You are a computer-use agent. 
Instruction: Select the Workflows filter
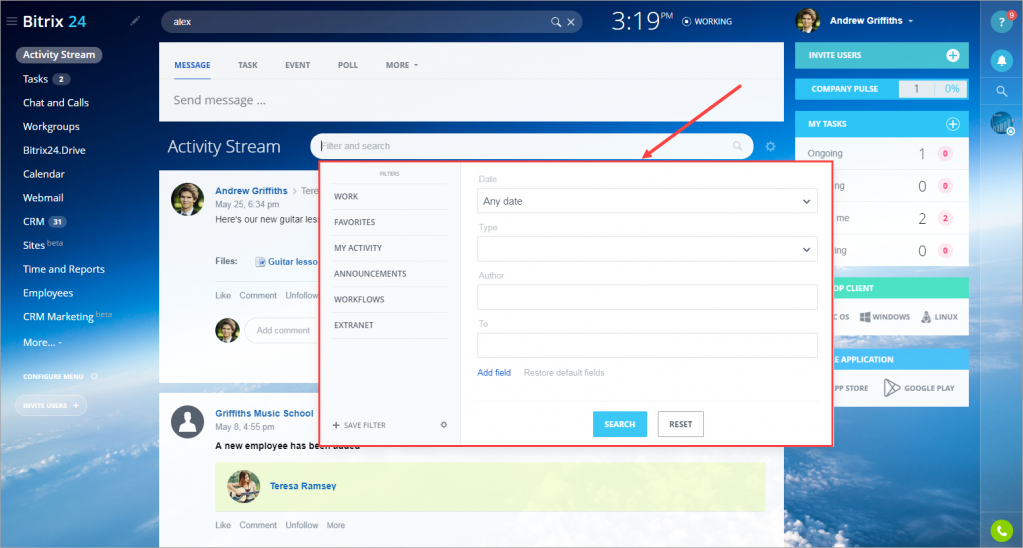389,299
